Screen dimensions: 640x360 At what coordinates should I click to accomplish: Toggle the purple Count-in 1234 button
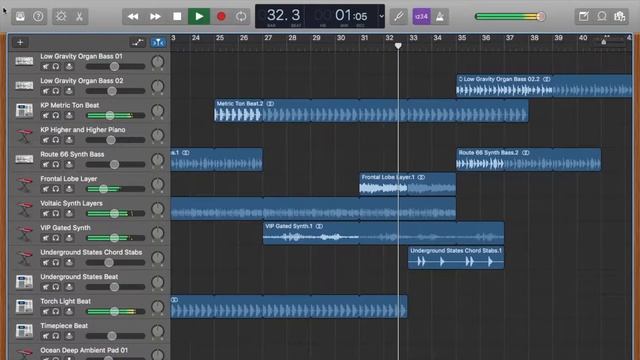click(421, 16)
